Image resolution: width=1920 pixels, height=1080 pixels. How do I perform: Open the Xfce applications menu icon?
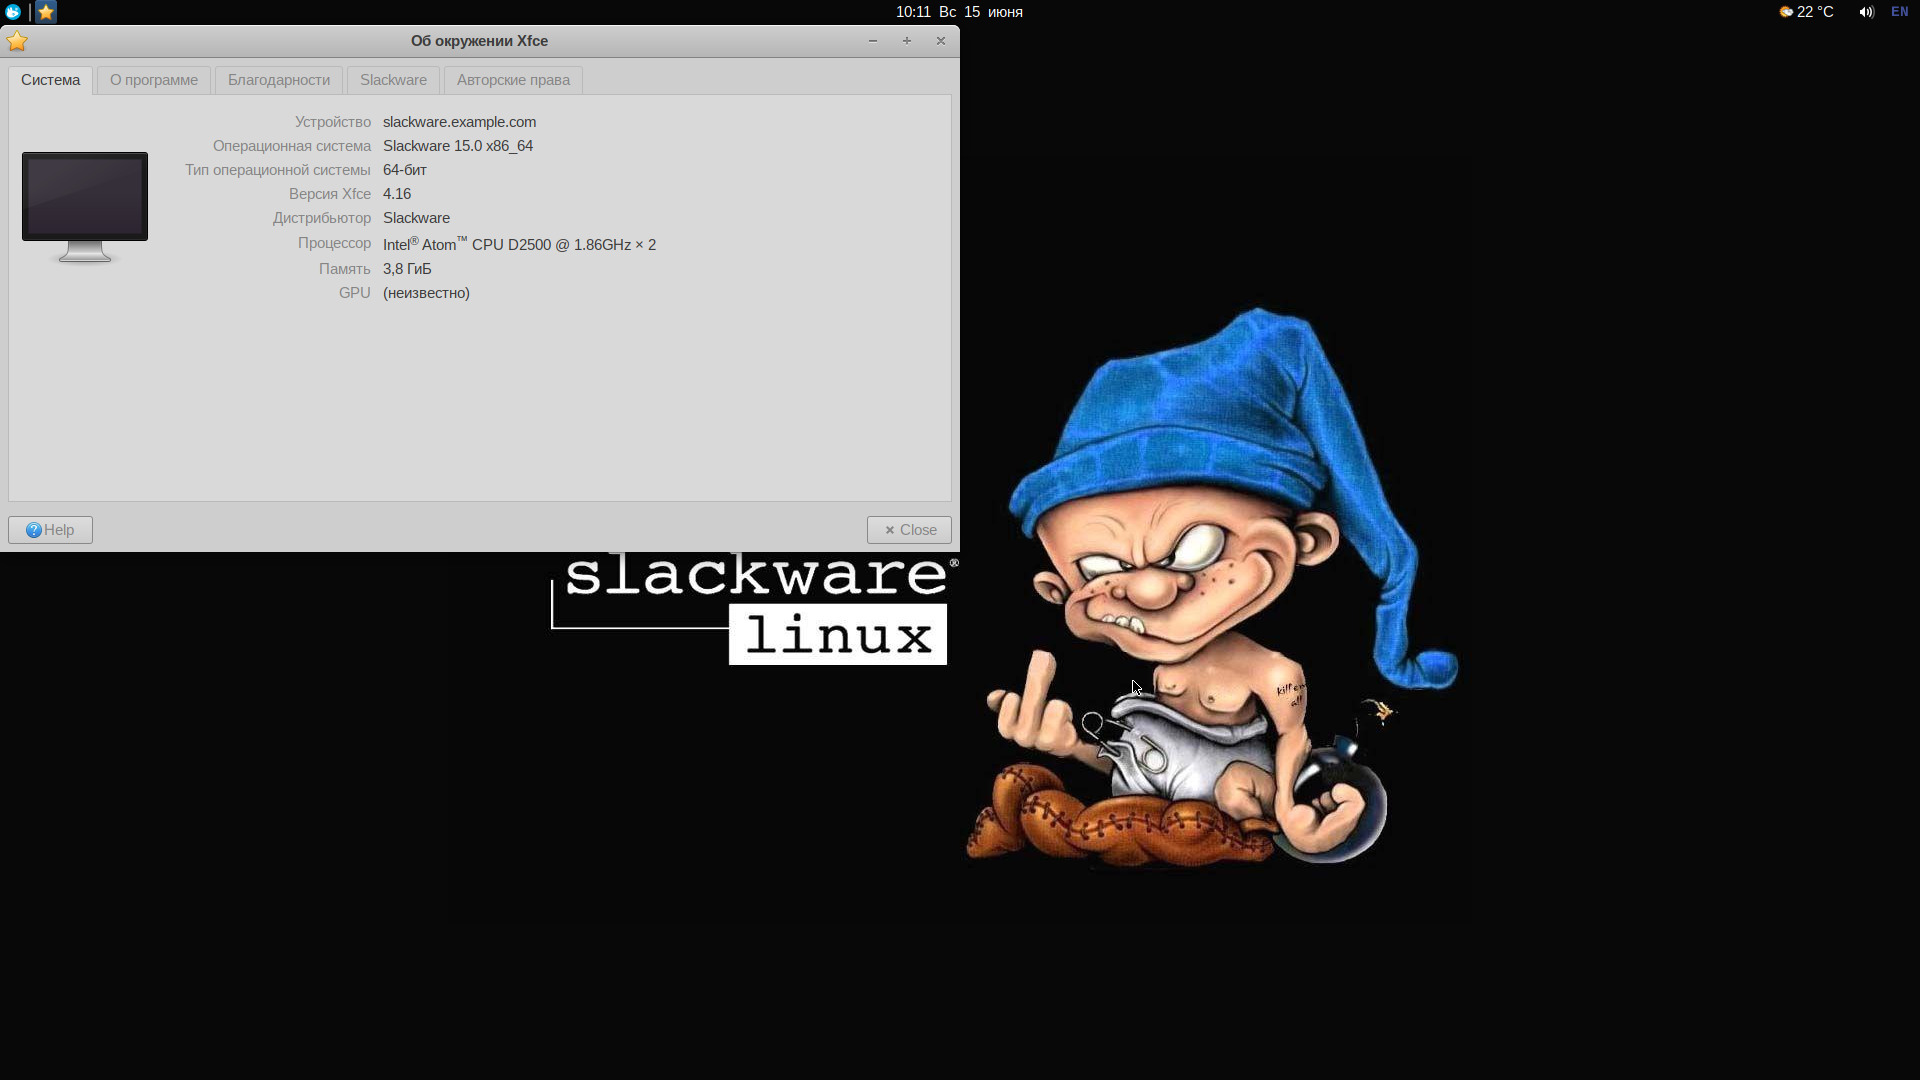pyautogui.click(x=13, y=12)
